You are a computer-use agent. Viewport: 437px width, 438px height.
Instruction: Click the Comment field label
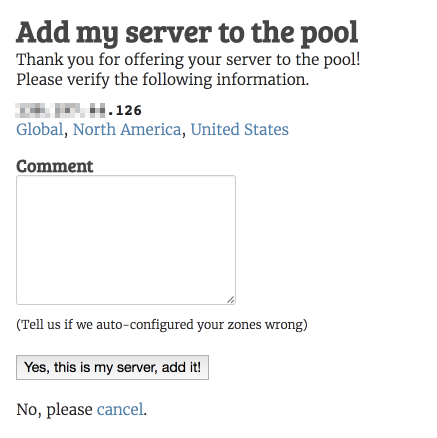pyautogui.click(x=55, y=166)
